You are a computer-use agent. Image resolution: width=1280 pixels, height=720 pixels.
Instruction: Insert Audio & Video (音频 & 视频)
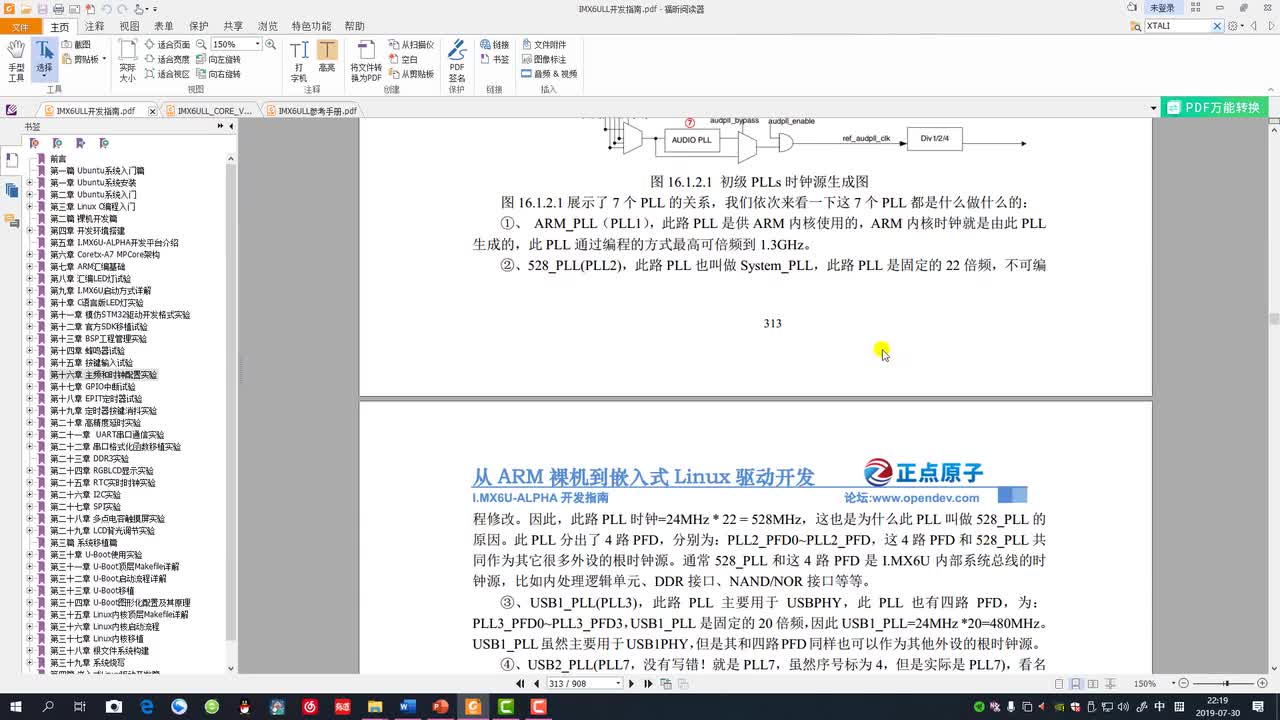click(549, 74)
